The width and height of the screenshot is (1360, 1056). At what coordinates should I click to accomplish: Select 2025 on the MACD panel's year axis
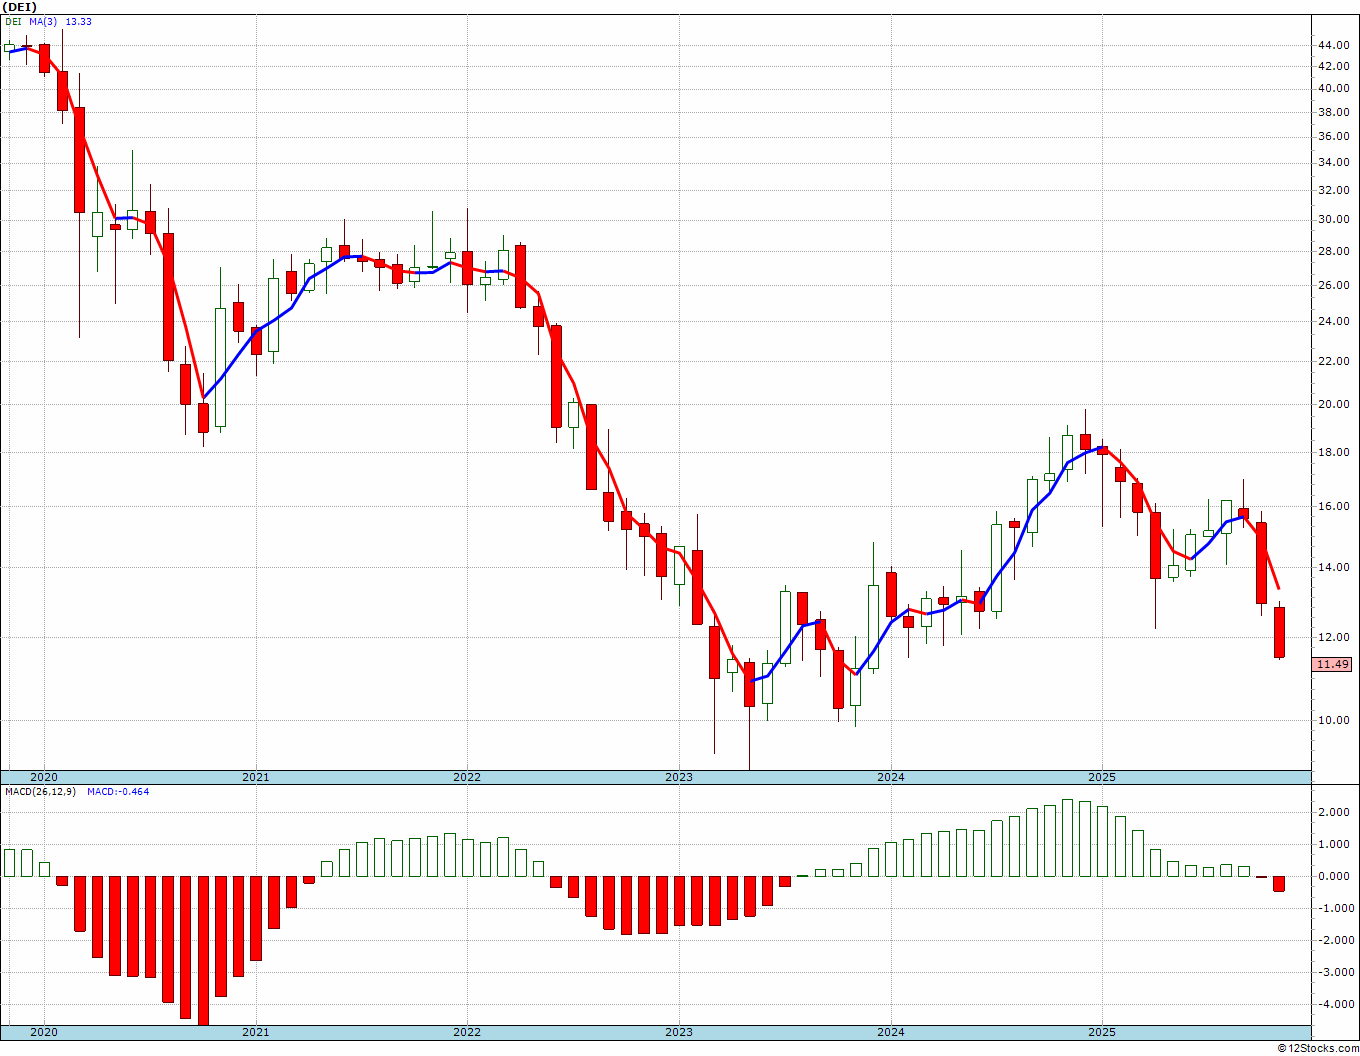tap(1102, 1032)
